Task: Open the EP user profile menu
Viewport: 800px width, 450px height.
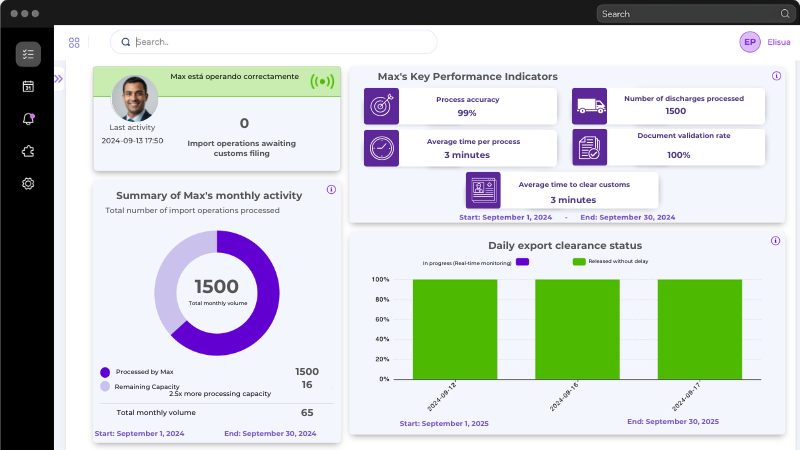Action: [750, 42]
